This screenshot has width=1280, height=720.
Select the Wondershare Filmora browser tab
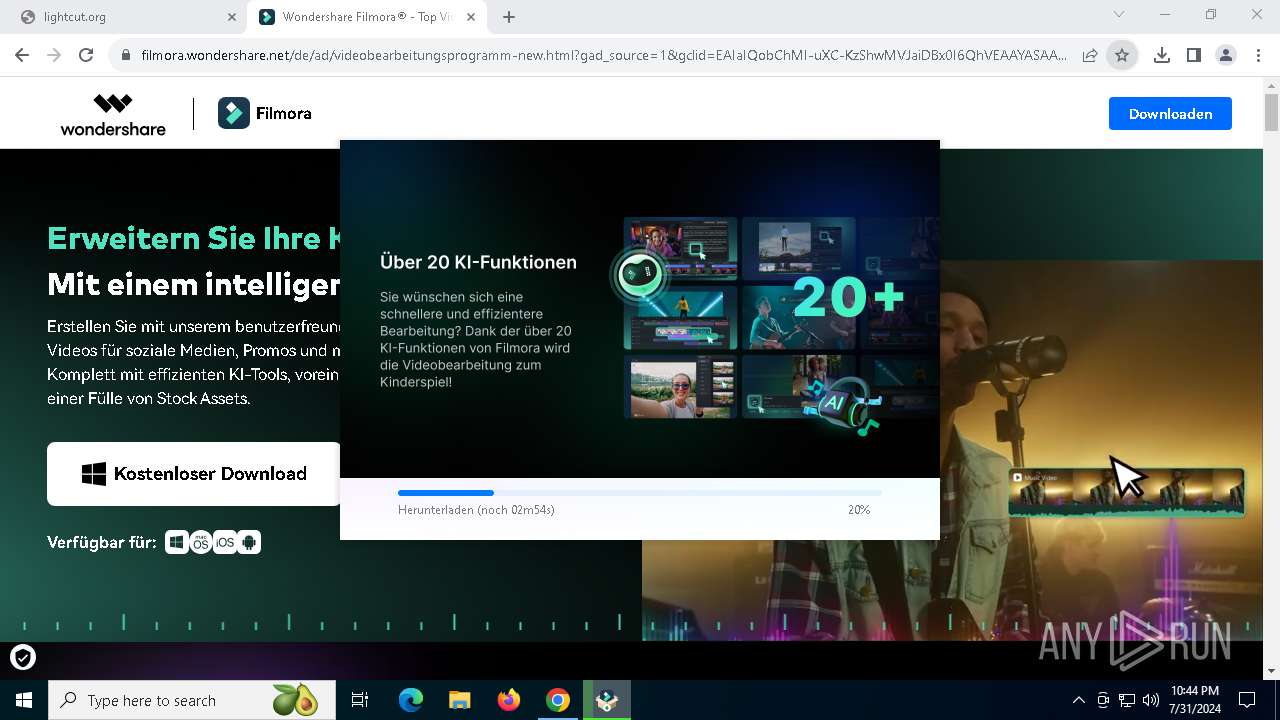pos(366,17)
